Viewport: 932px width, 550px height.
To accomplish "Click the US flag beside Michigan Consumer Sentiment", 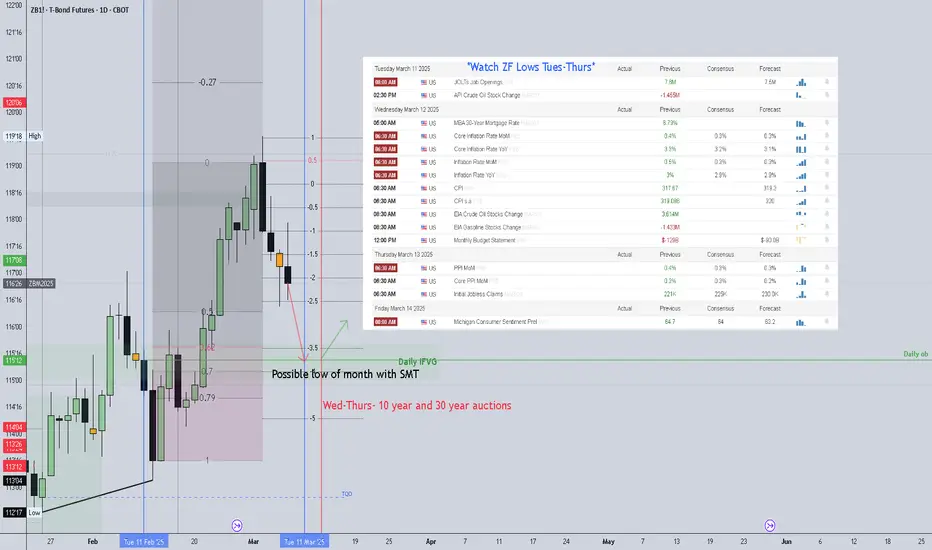I will coord(424,322).
